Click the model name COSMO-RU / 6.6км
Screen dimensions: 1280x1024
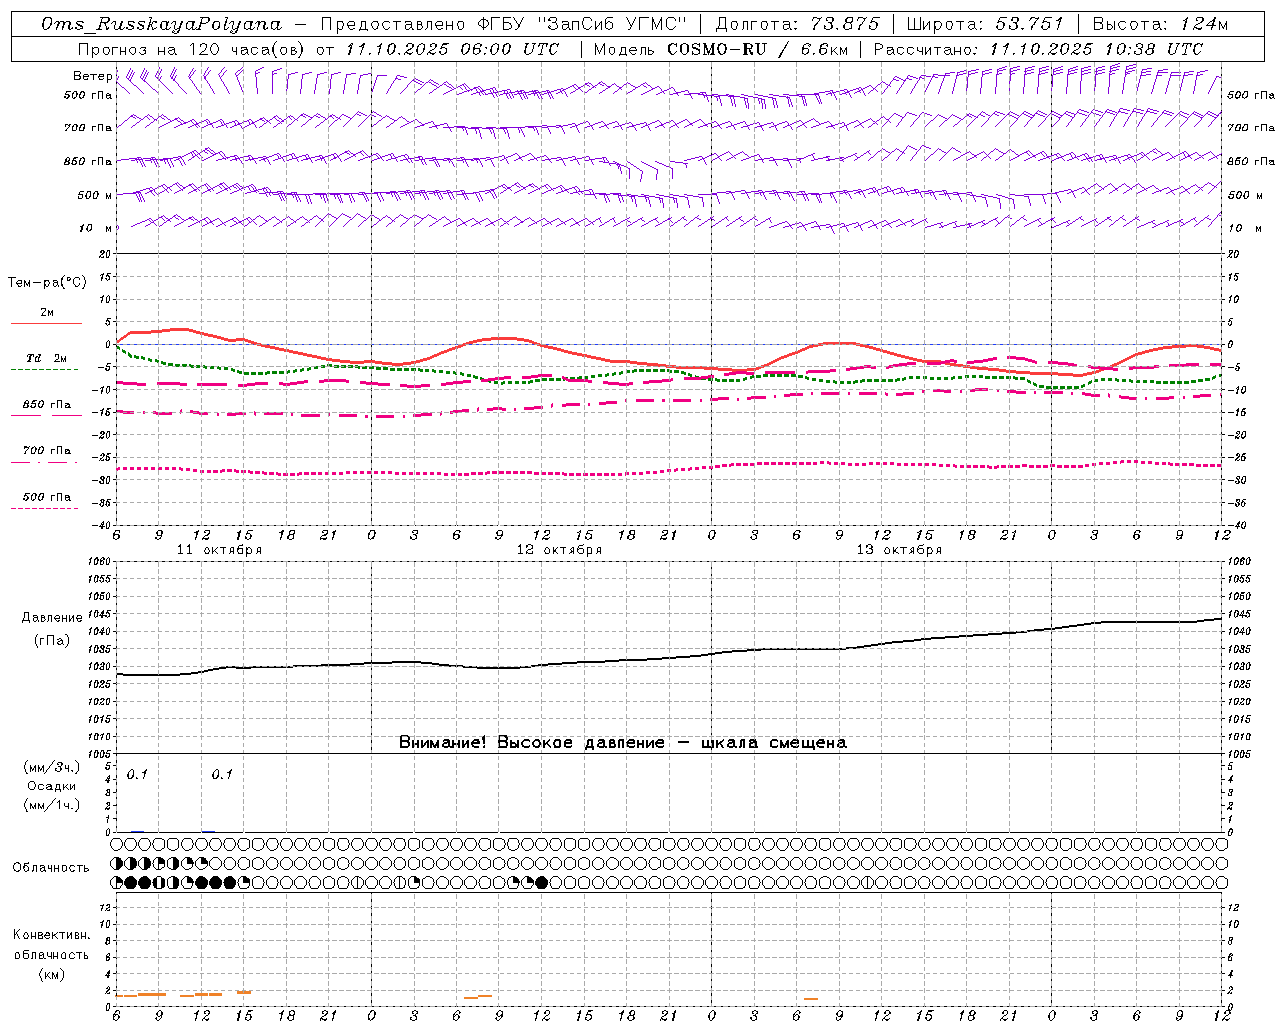point(757,48)
